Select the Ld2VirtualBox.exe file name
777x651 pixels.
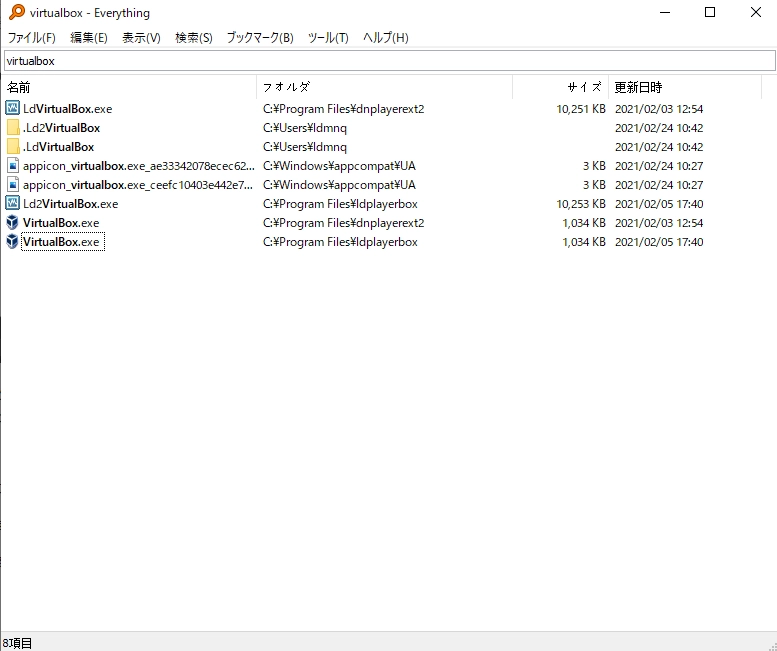coord(70,204)
